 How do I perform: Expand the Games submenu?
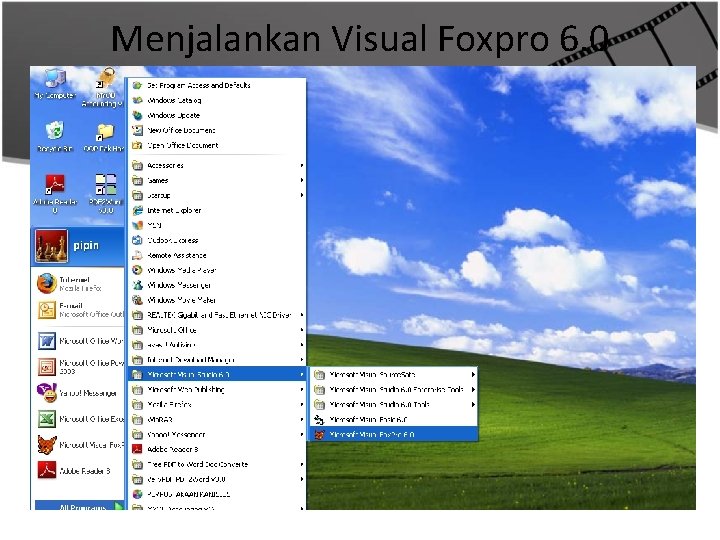216,180
